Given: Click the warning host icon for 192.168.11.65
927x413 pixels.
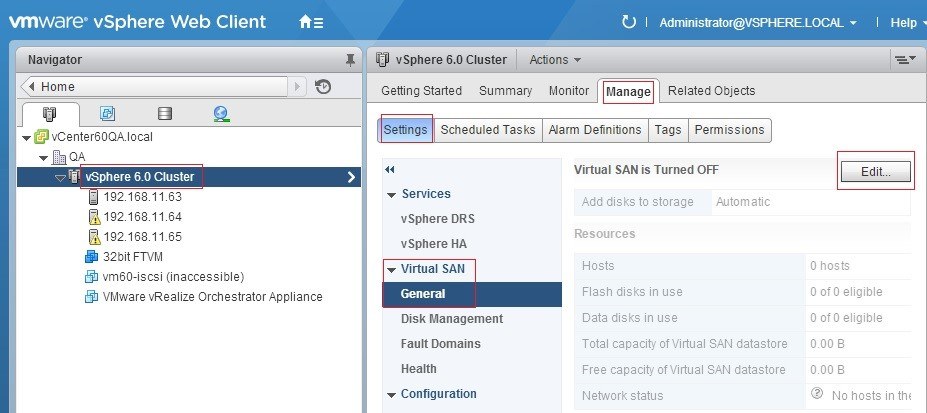Looking at the screenshot, I should click(94, 237).
